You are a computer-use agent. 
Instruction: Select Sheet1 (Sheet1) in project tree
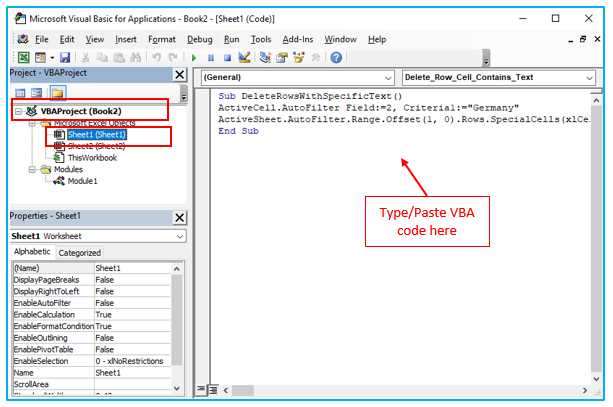pyautogui.click(x=97, y=135)
